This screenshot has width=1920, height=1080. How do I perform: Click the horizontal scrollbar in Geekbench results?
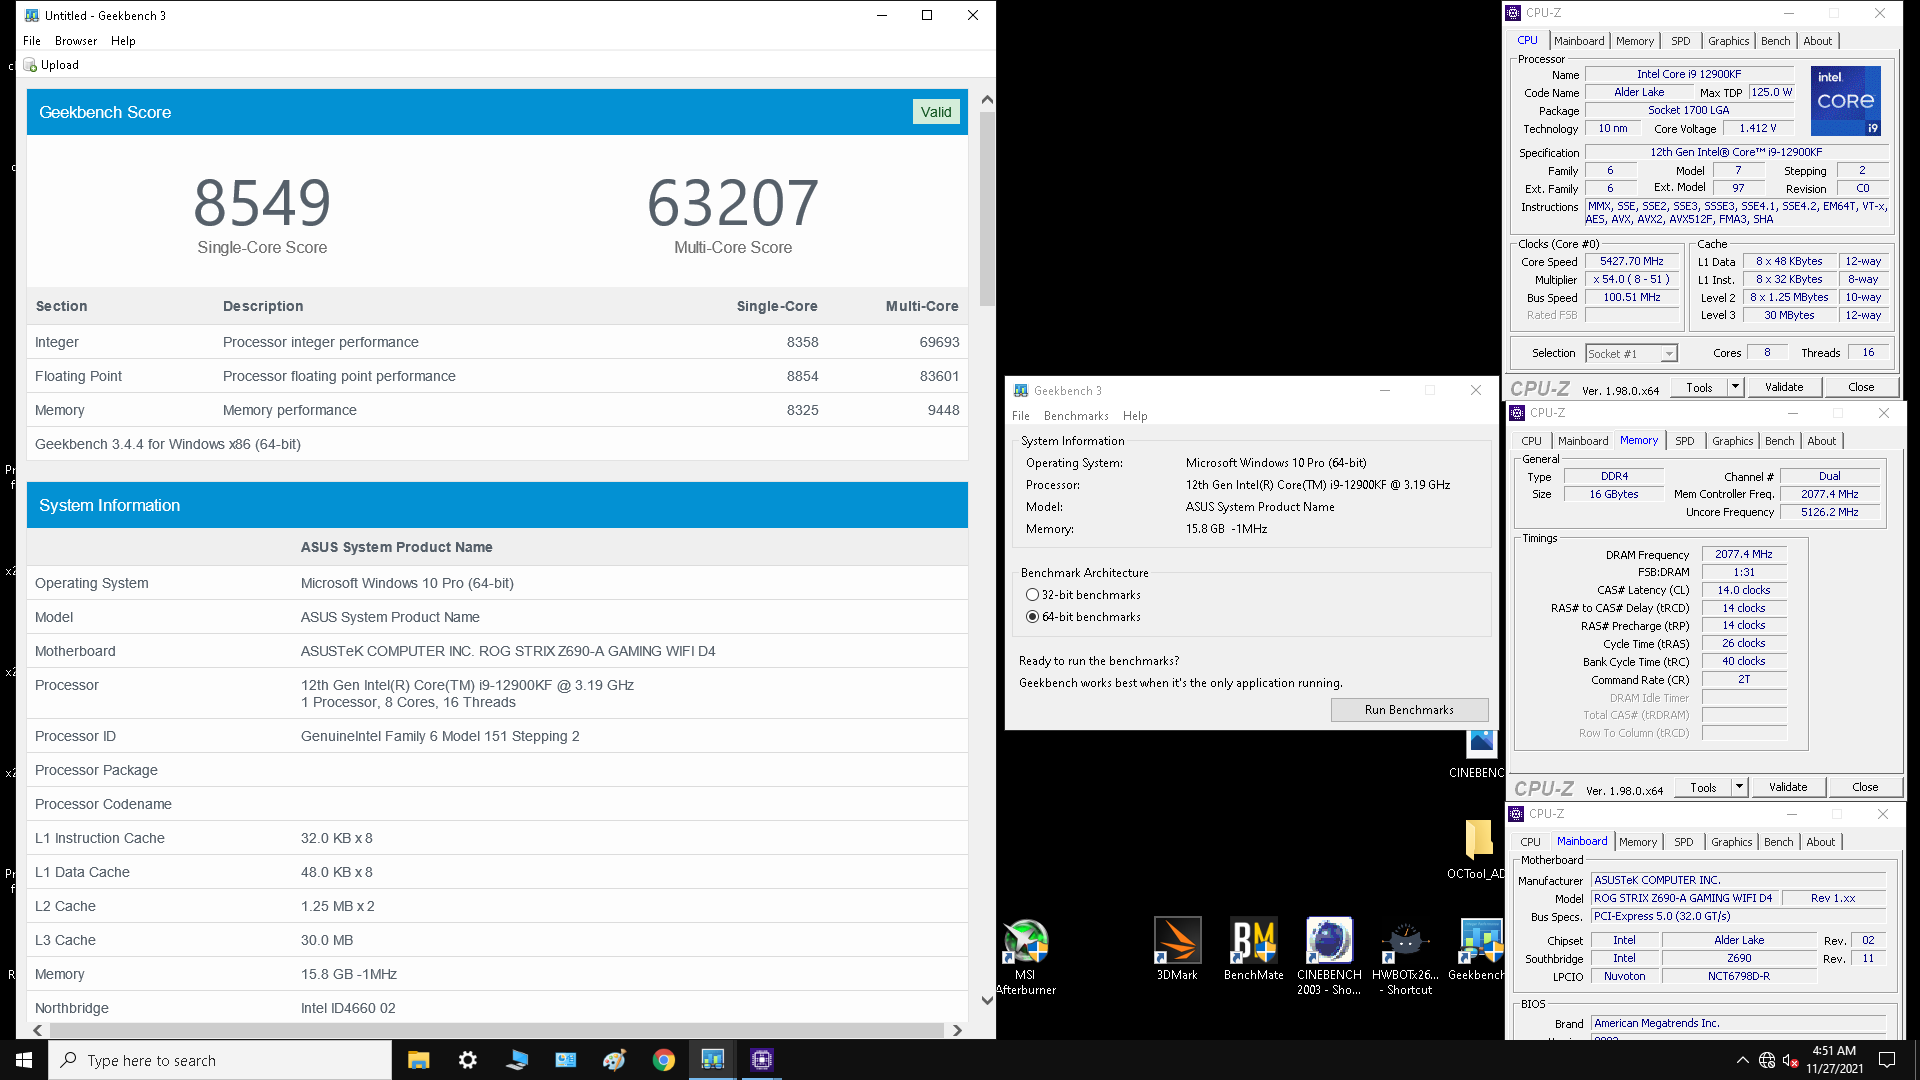point(497,1030)
